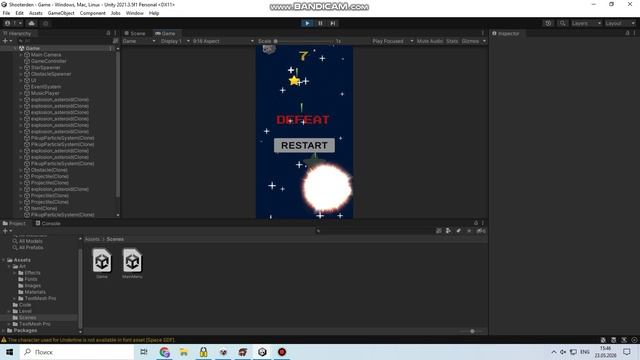This screenshot has height=360, width=640.
Task: Toggle the Stats overlay
Action: click(452, 41)
